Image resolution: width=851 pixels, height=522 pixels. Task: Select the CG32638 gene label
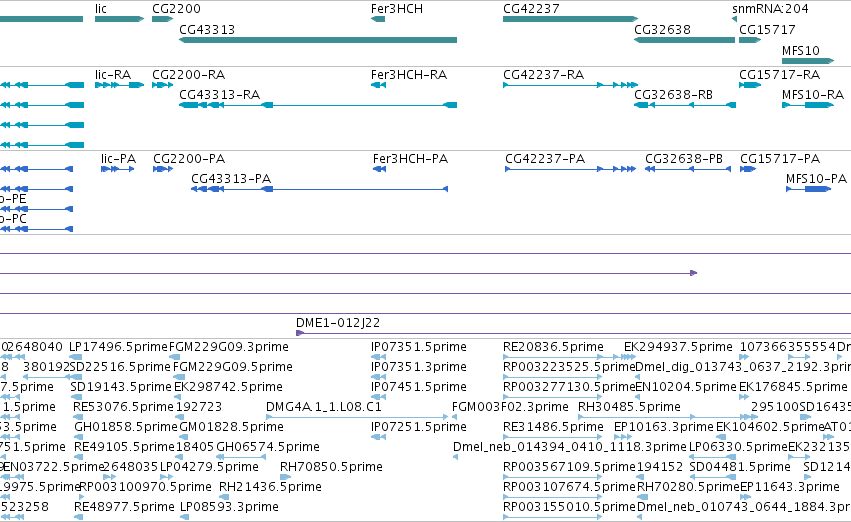tap(662, 29)
